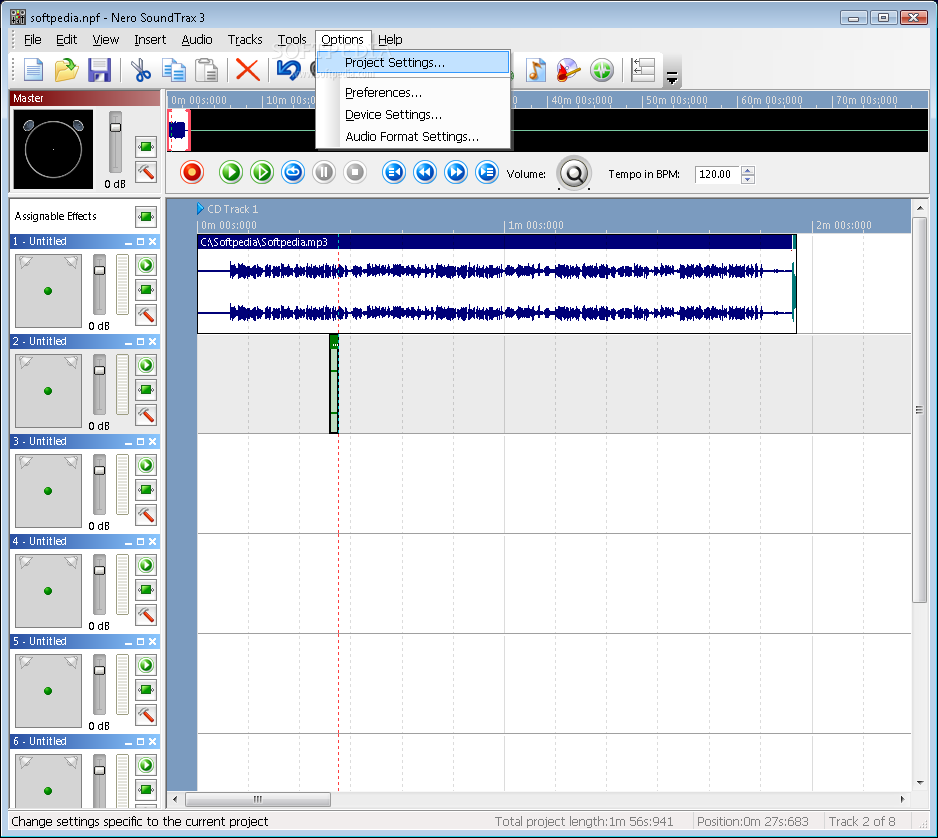Click the Master hammer tool icon
Screen dimensions: 938x838
coord(146,172)
